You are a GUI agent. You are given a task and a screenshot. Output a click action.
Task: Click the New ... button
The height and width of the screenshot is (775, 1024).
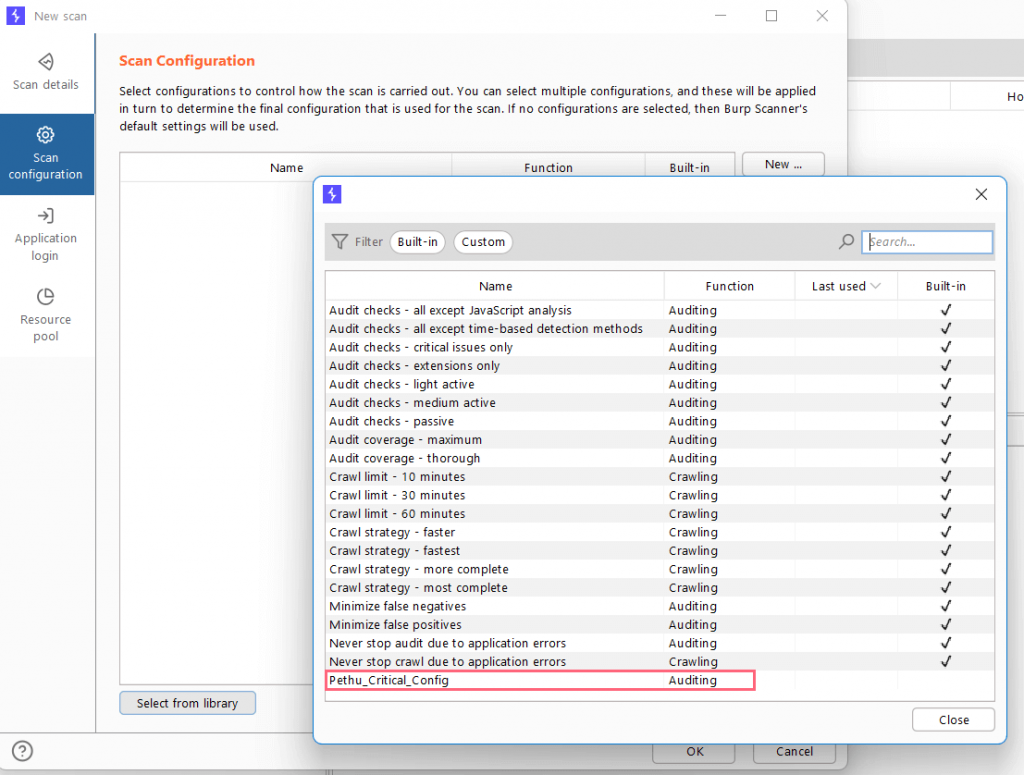click(783, 165)
